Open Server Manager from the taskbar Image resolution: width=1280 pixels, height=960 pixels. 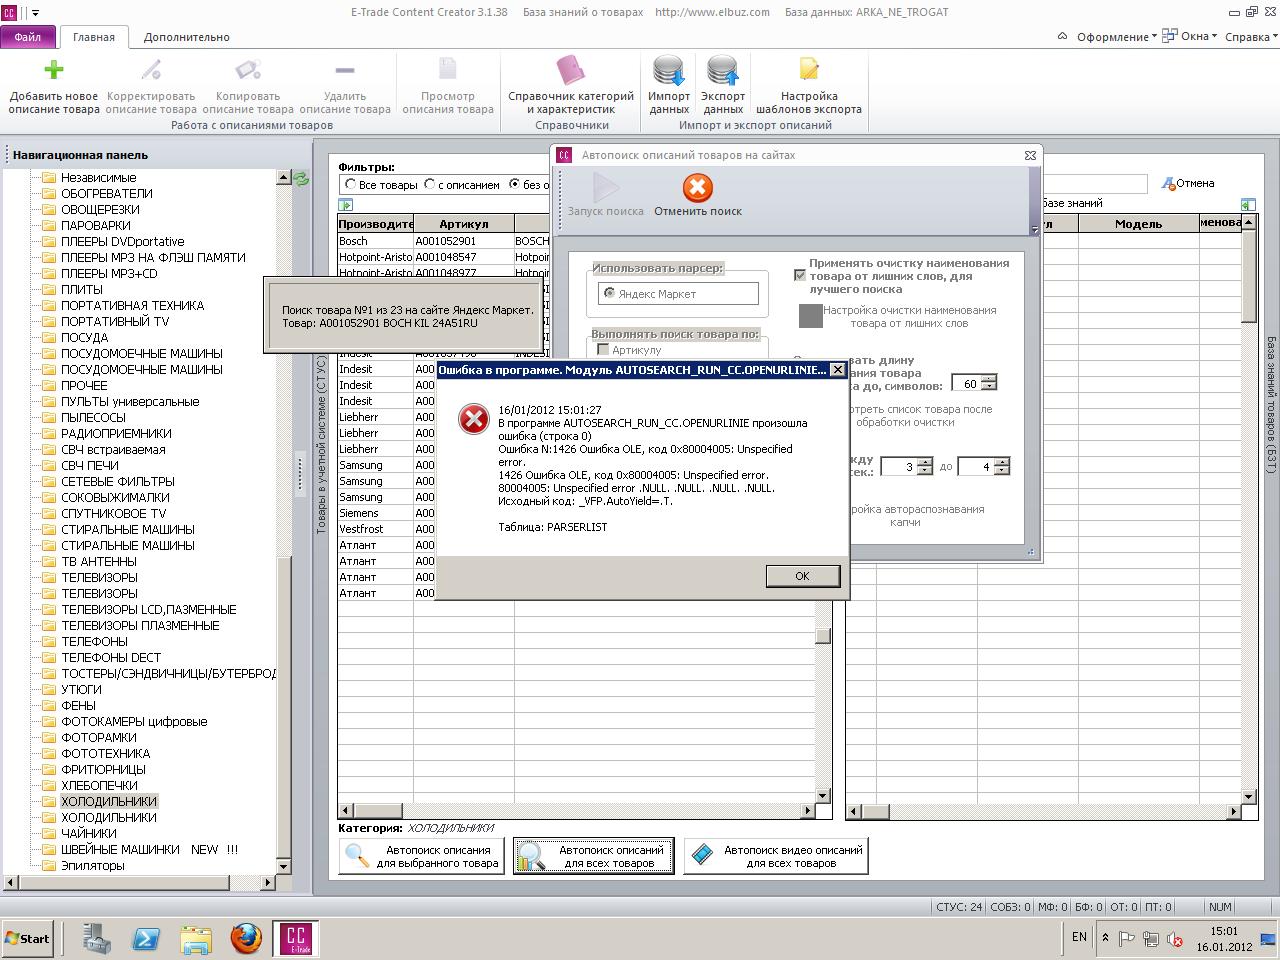click(x=97, y=938)
